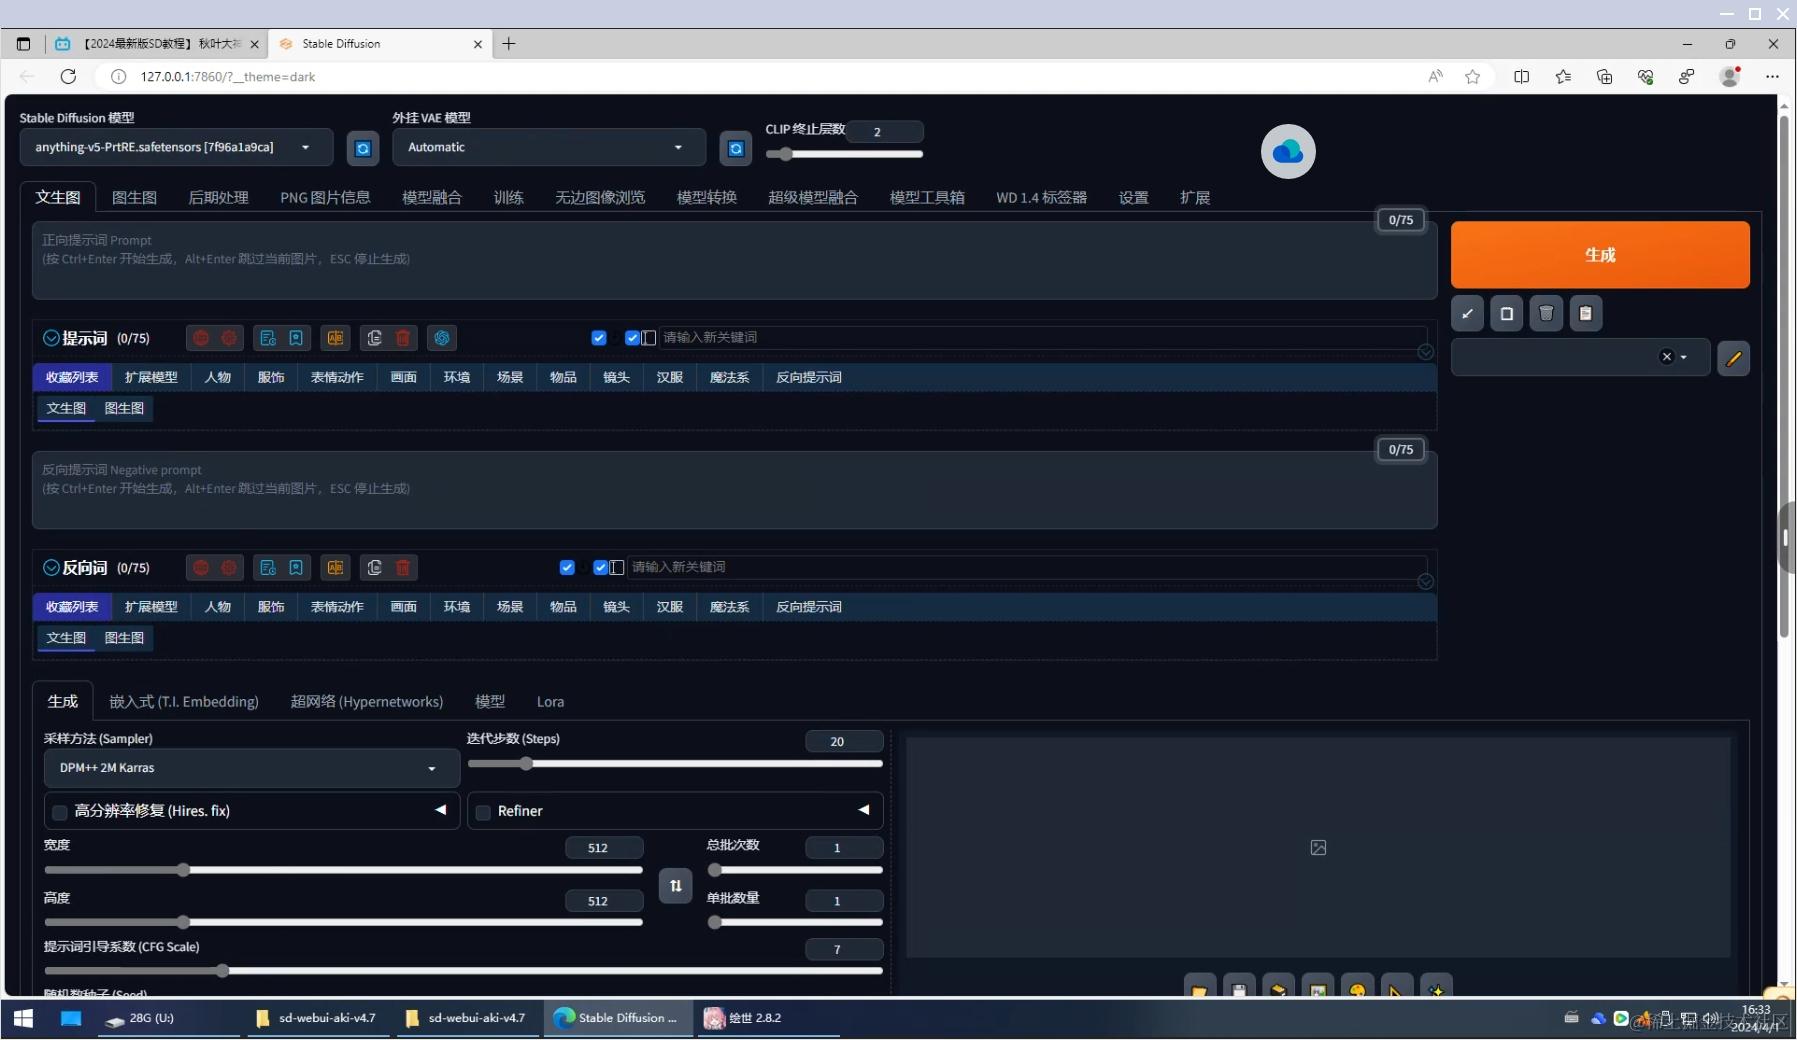This screenshot has height=1040, width=1797.
Task: Adjust the 迭代步数 (Steps) slider
Action: 675,764
